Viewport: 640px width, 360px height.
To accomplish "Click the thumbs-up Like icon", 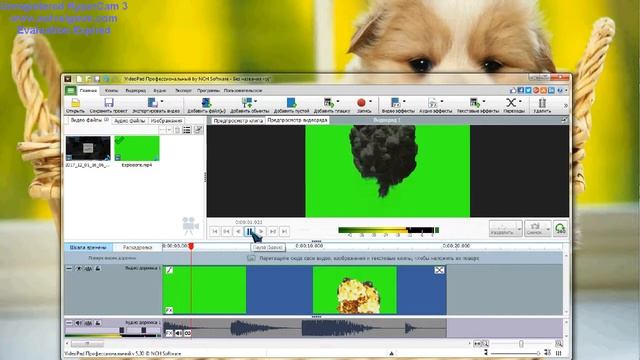I will point(513,90).
